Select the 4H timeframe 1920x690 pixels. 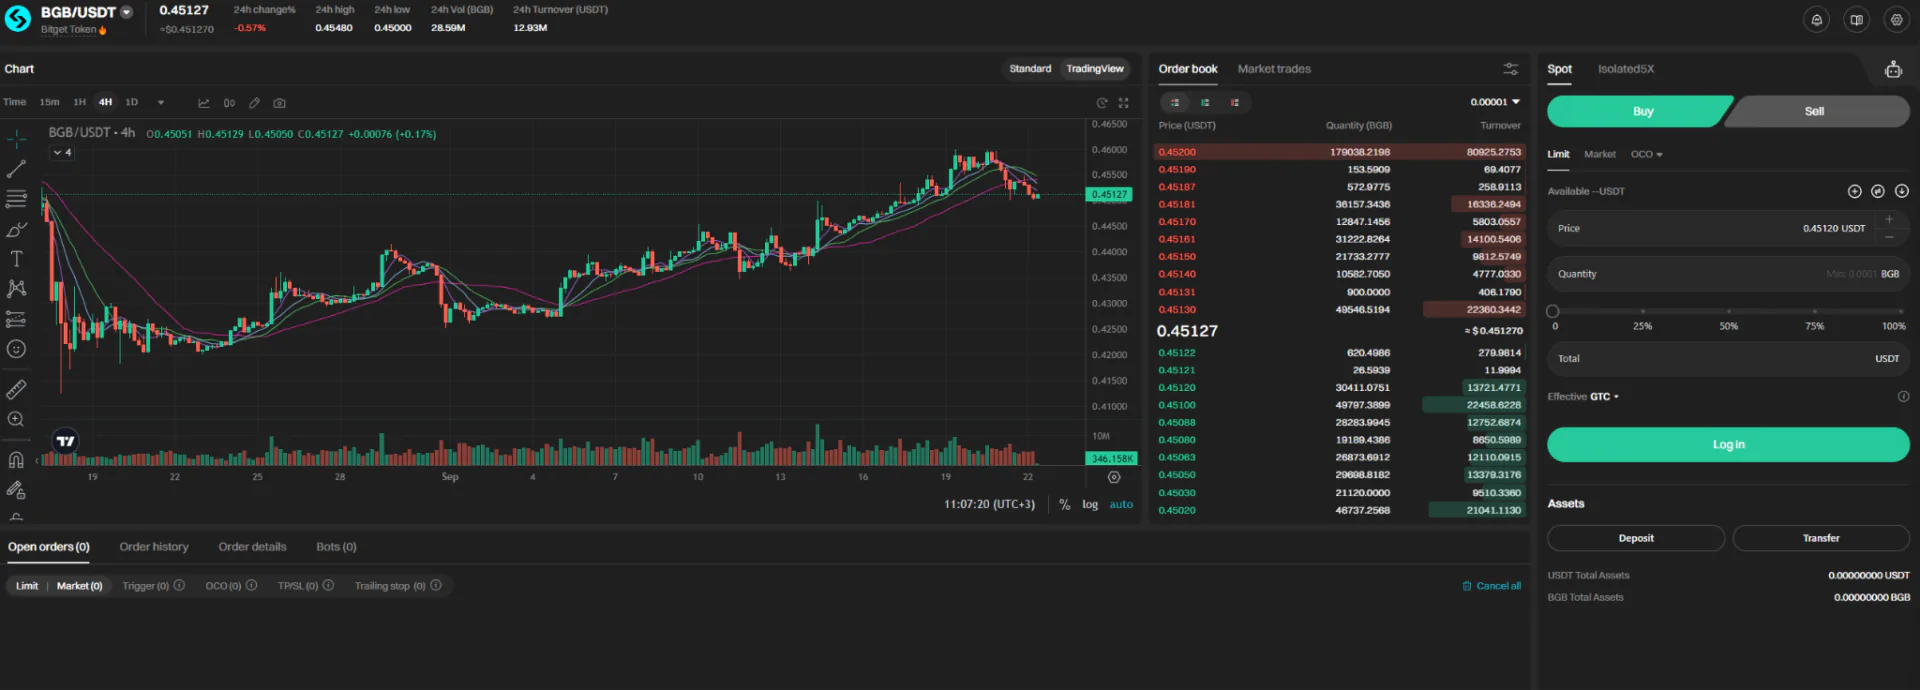click(105, 102)
